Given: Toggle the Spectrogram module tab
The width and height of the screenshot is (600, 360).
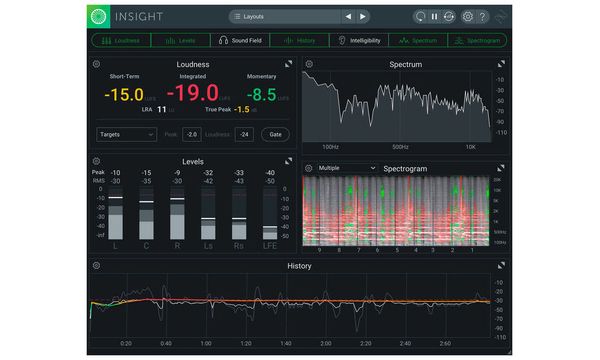Looking at the screenshot, I should pyautogui.click(x=477, y=40).
